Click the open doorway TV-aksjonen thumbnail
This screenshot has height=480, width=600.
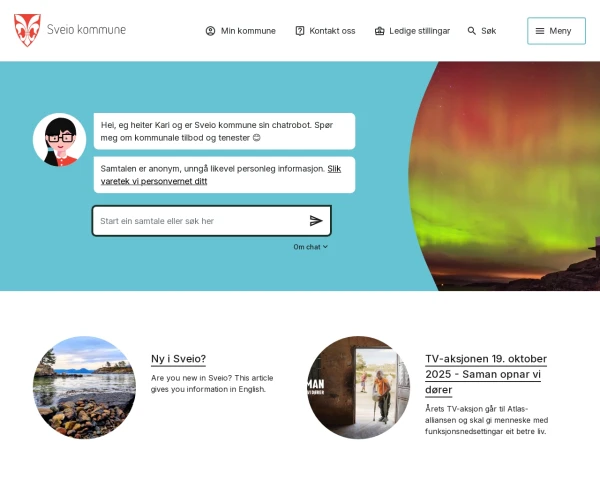tap(359, 387)
